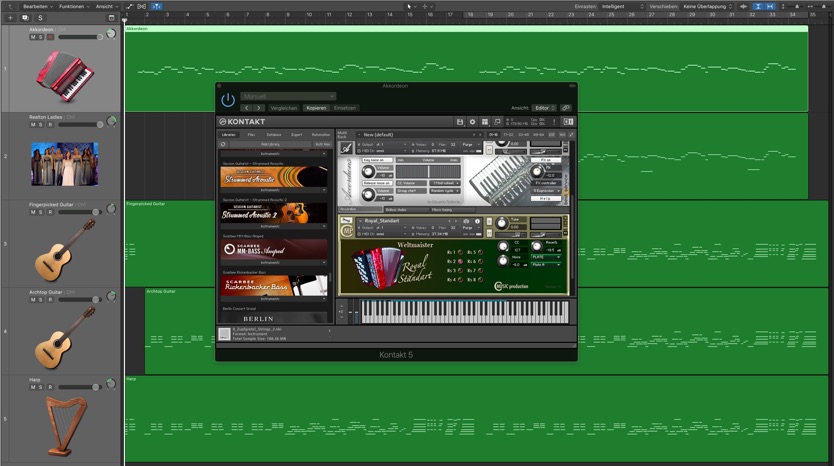
Task: Open the Bearbeiten menu
Action: click(x=38, y=6)
